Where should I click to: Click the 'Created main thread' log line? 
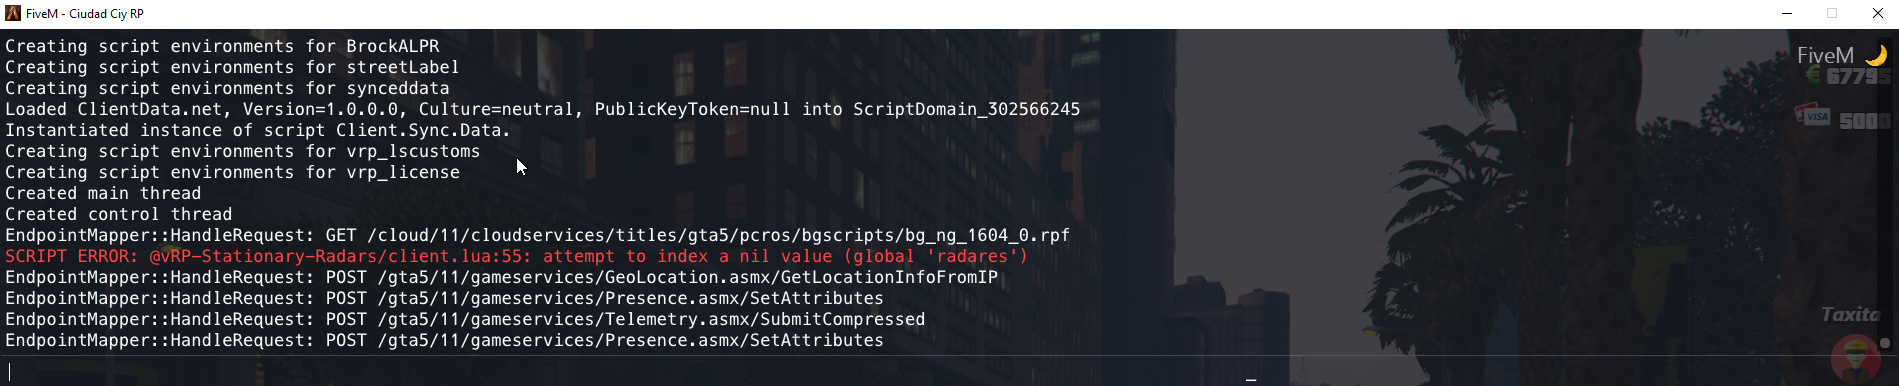coord(103,193)
